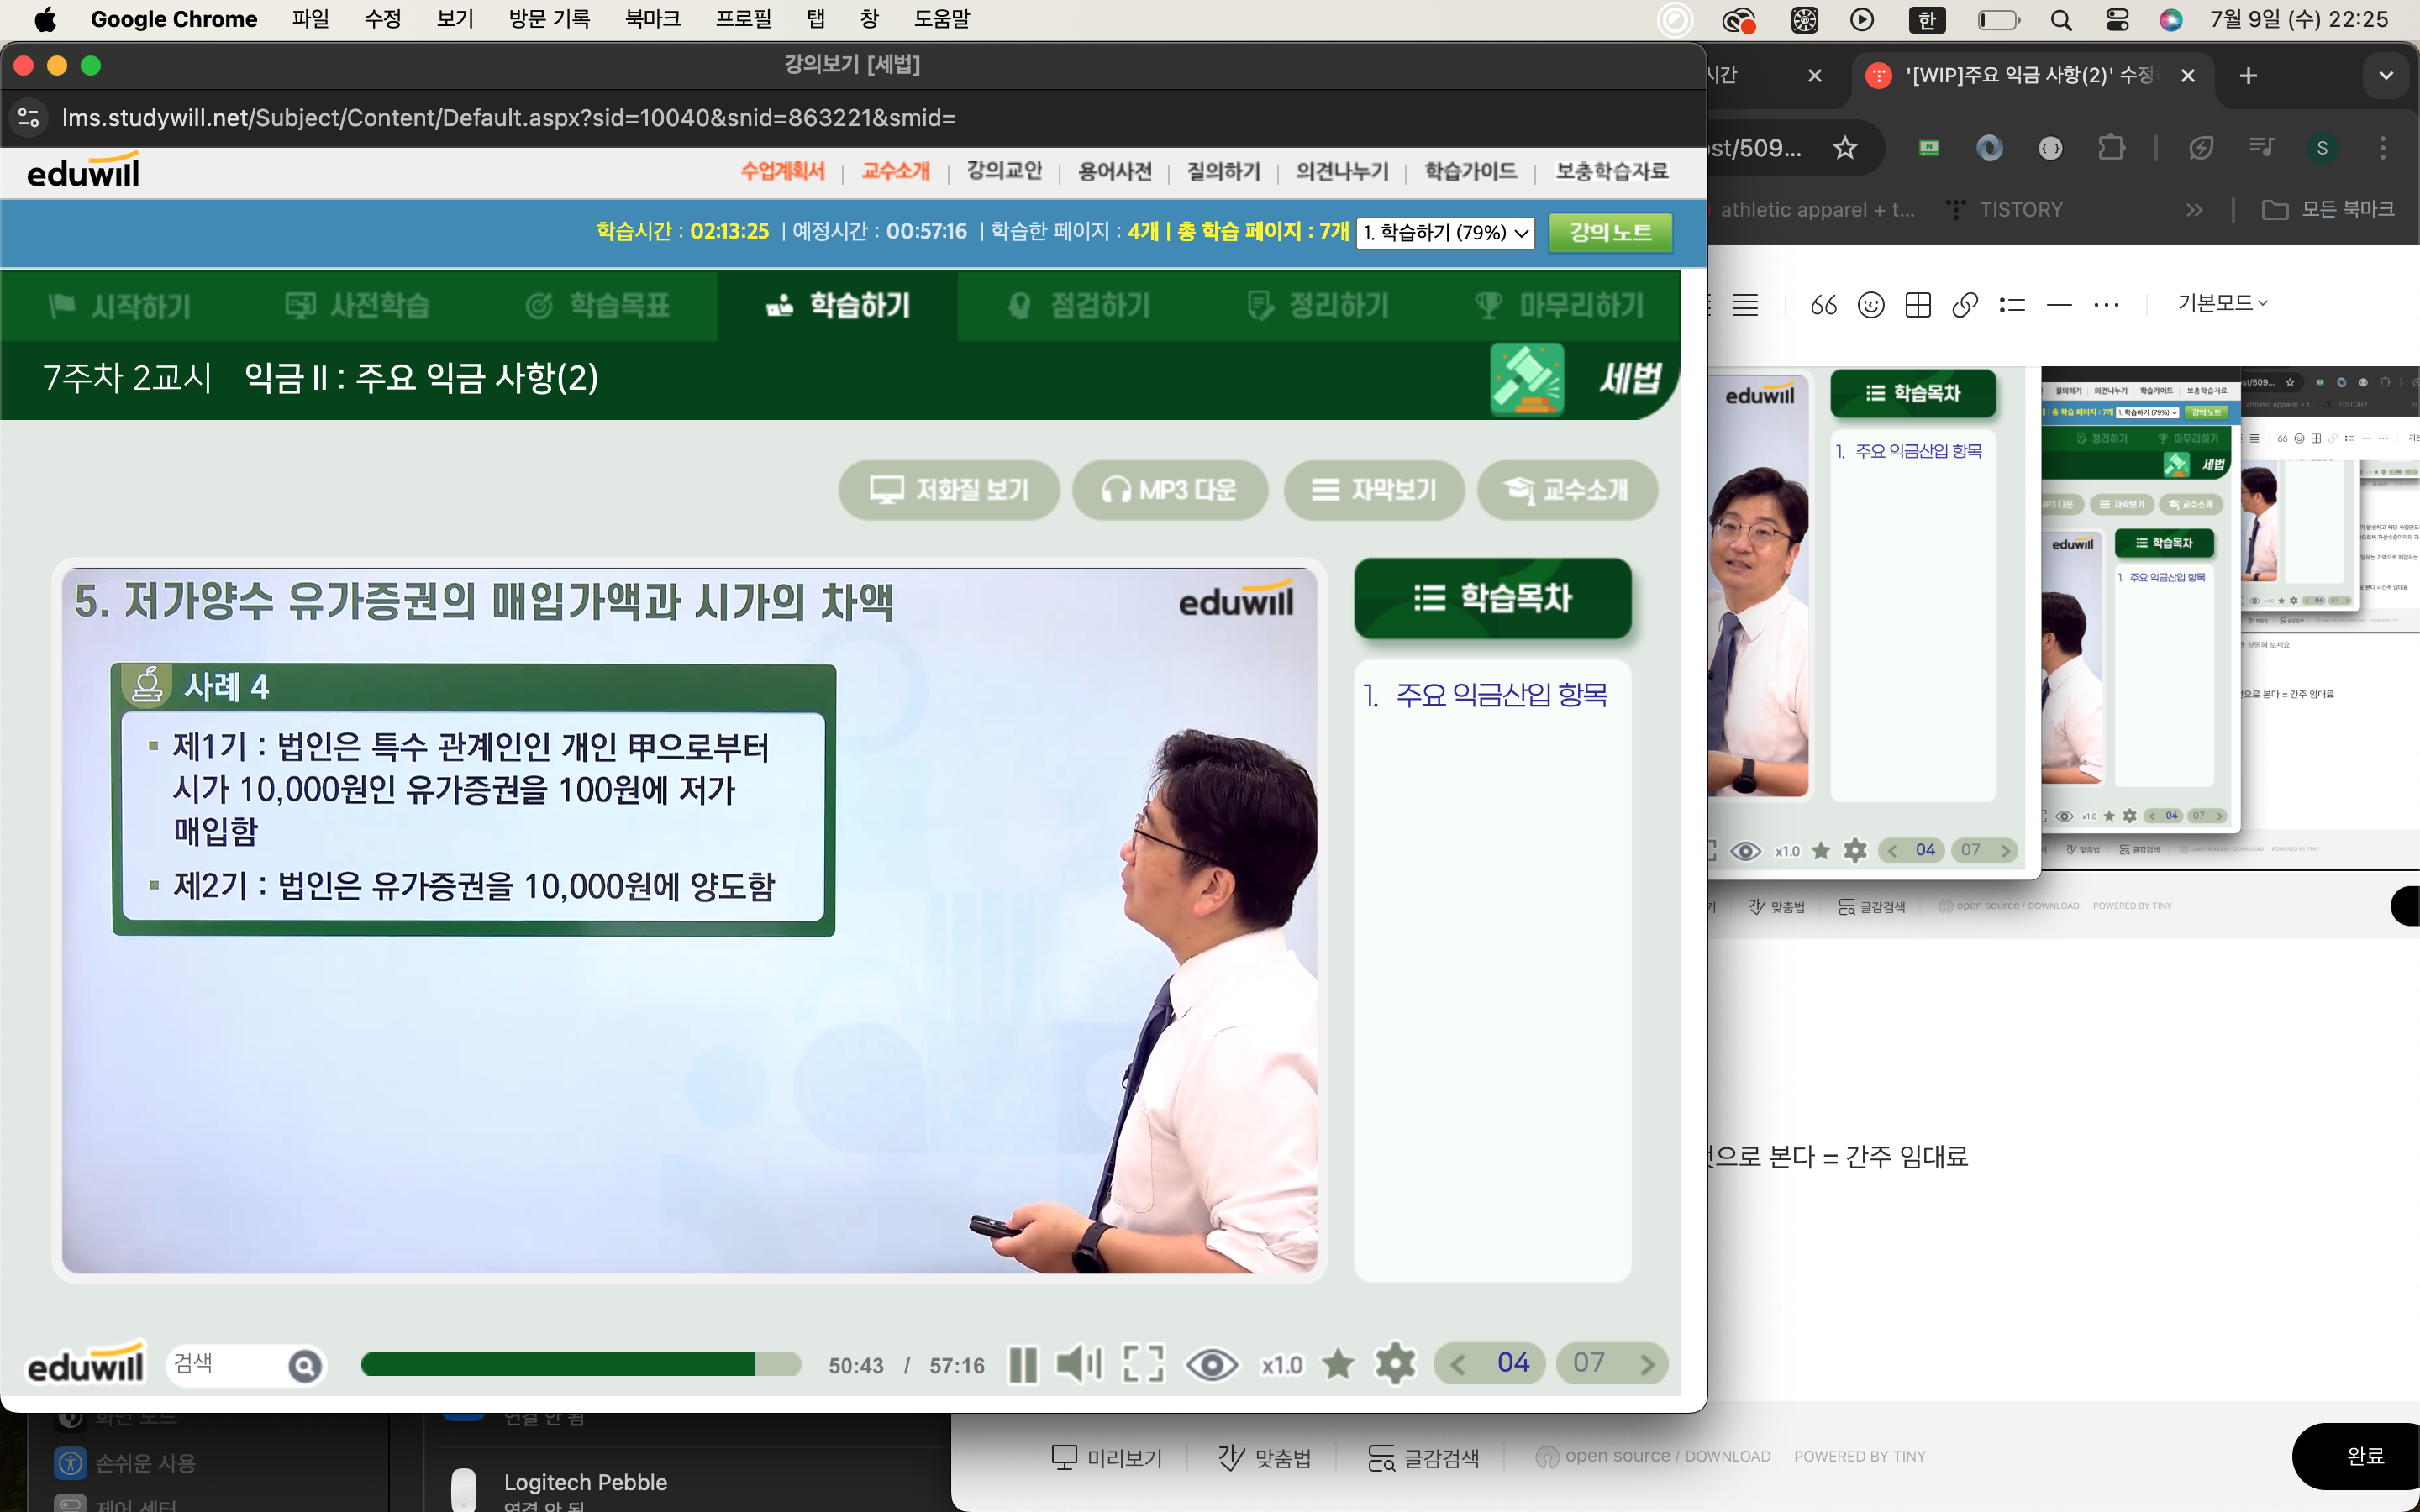Expand the Chrome tab search chevron
The height and width of the screenshot is (1512, 2420).
click(2386, 76)
